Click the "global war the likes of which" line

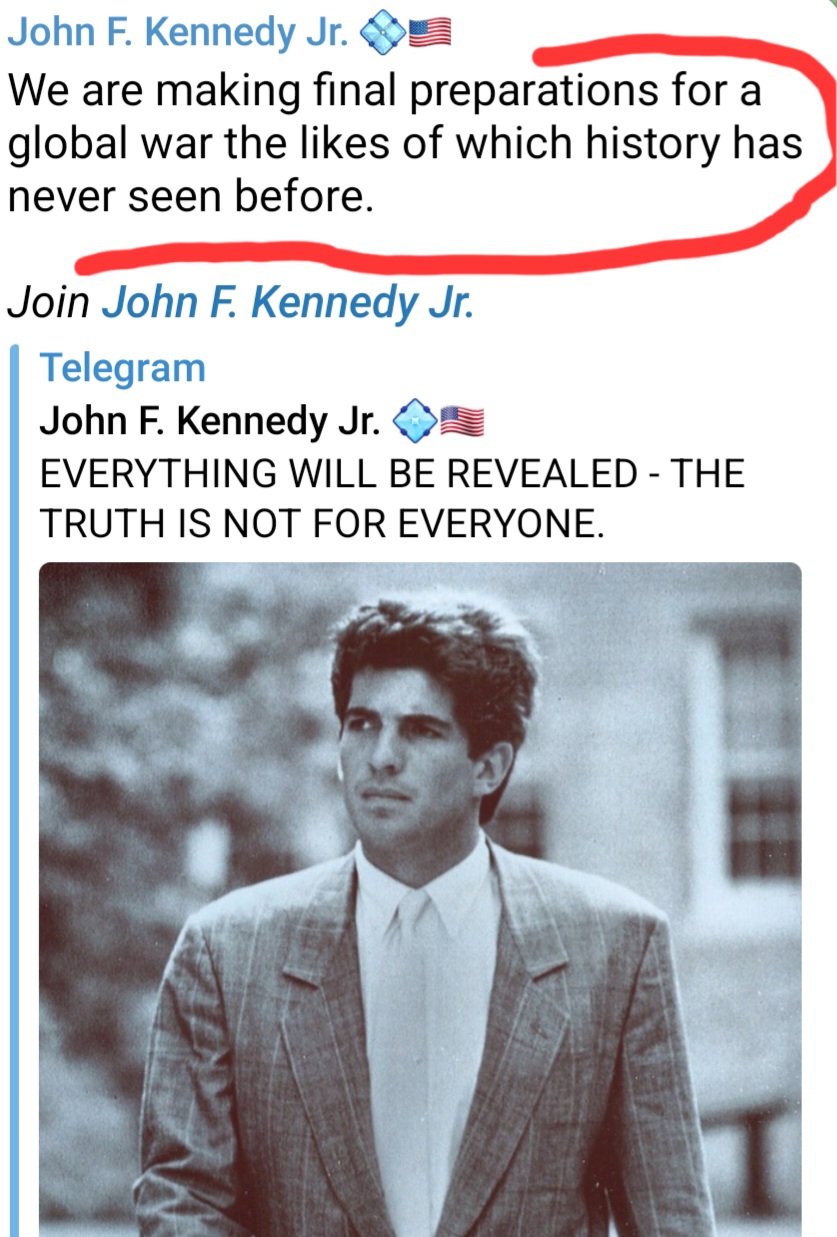point(405,145)
